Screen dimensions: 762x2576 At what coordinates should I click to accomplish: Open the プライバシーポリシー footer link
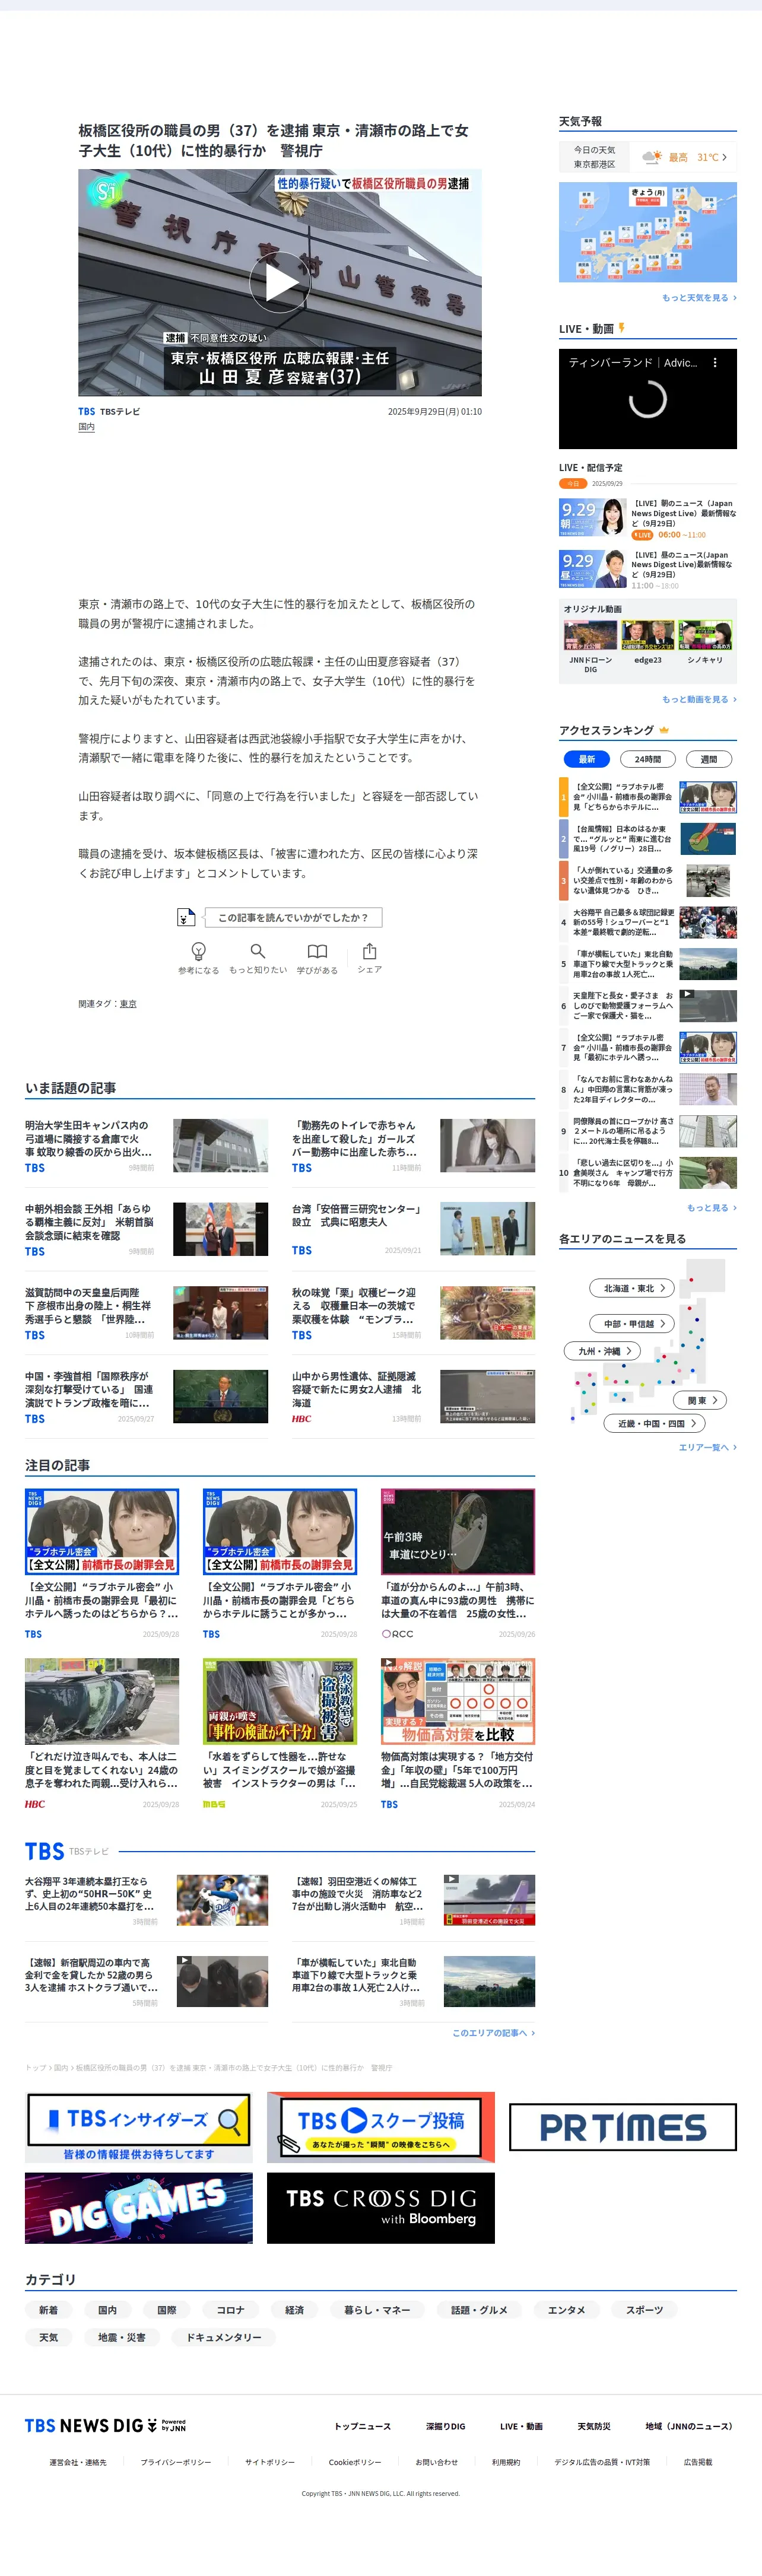(x=175, y=2462)
